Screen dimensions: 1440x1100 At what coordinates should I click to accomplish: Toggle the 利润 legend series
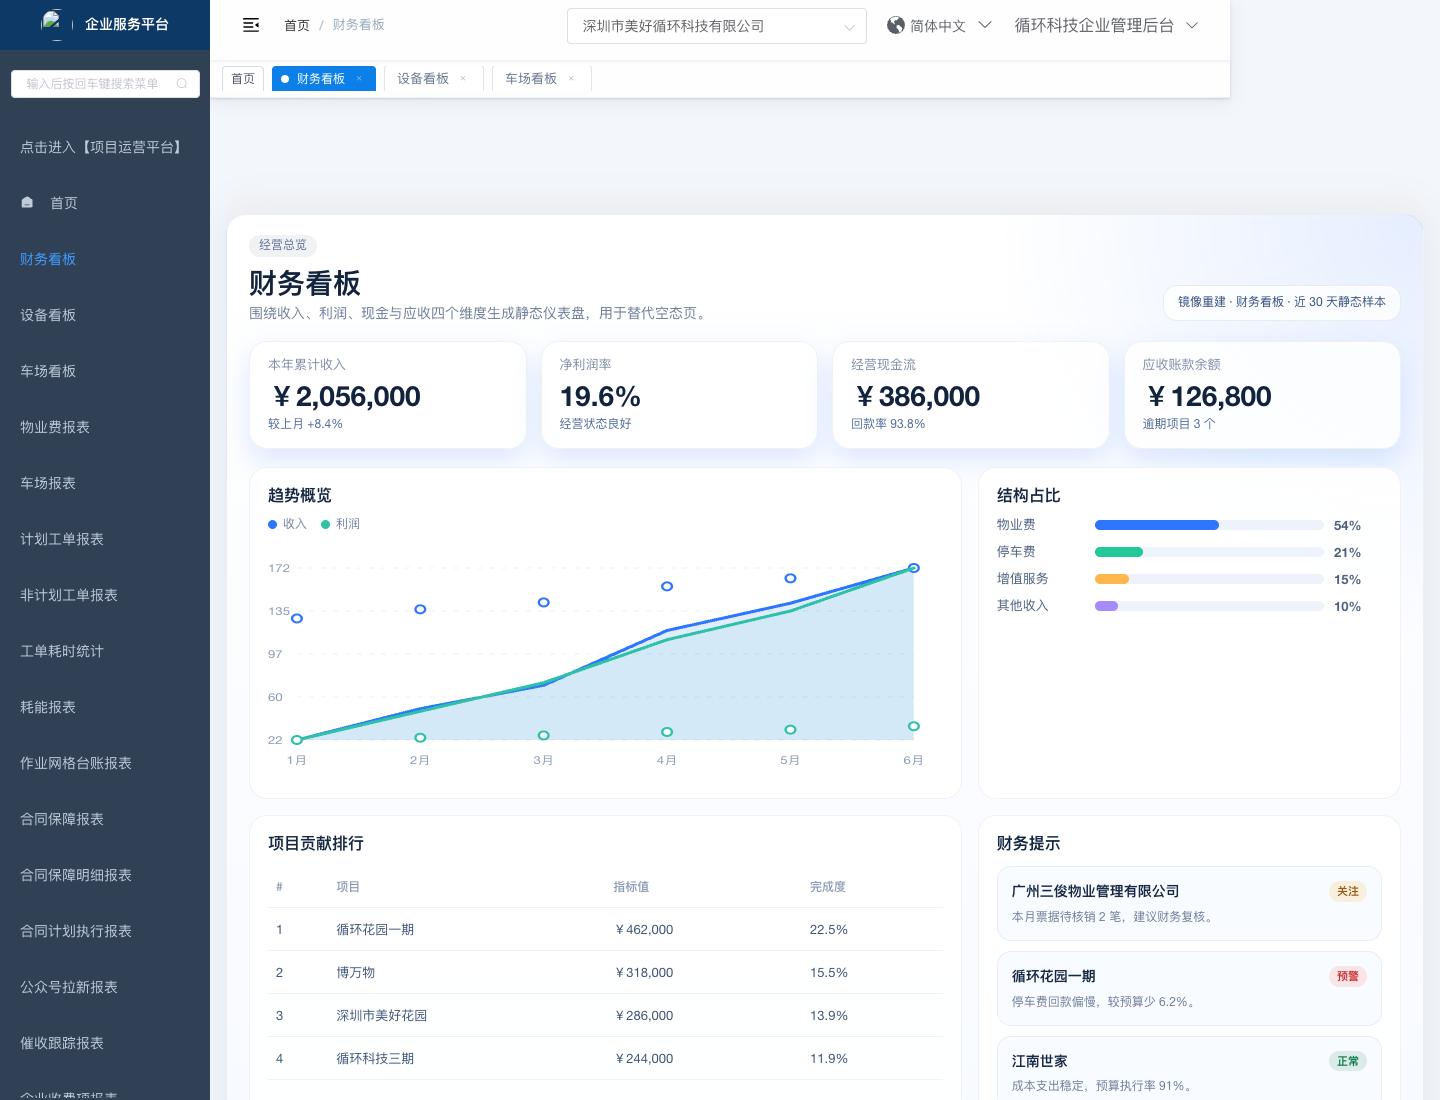pyautogui.click(x=341, y=524)
